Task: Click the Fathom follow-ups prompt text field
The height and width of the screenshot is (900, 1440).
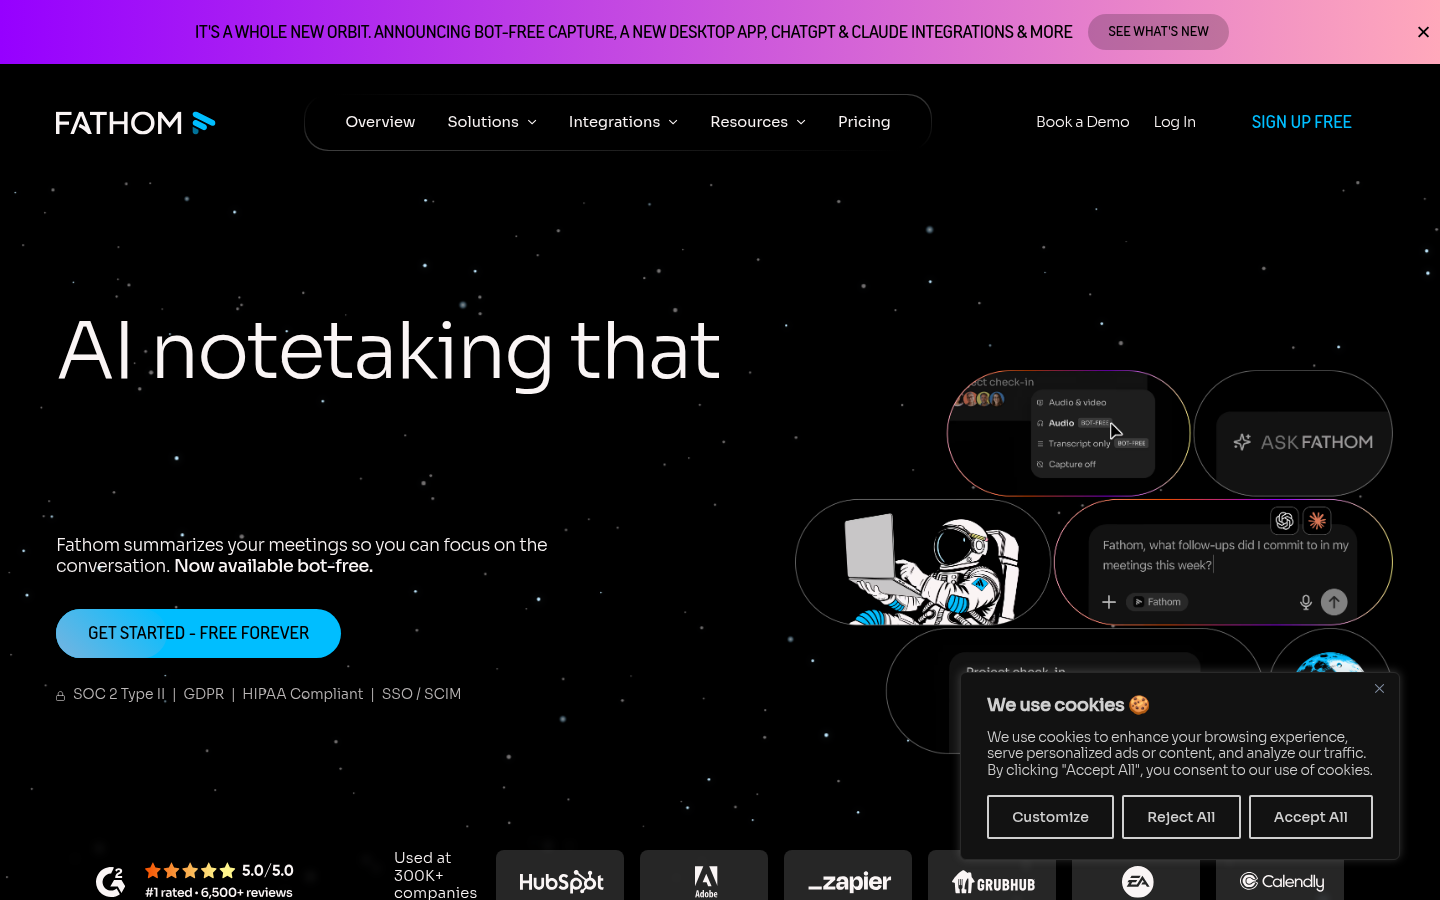Action: pyautogui.click(x=1225, y=555)
